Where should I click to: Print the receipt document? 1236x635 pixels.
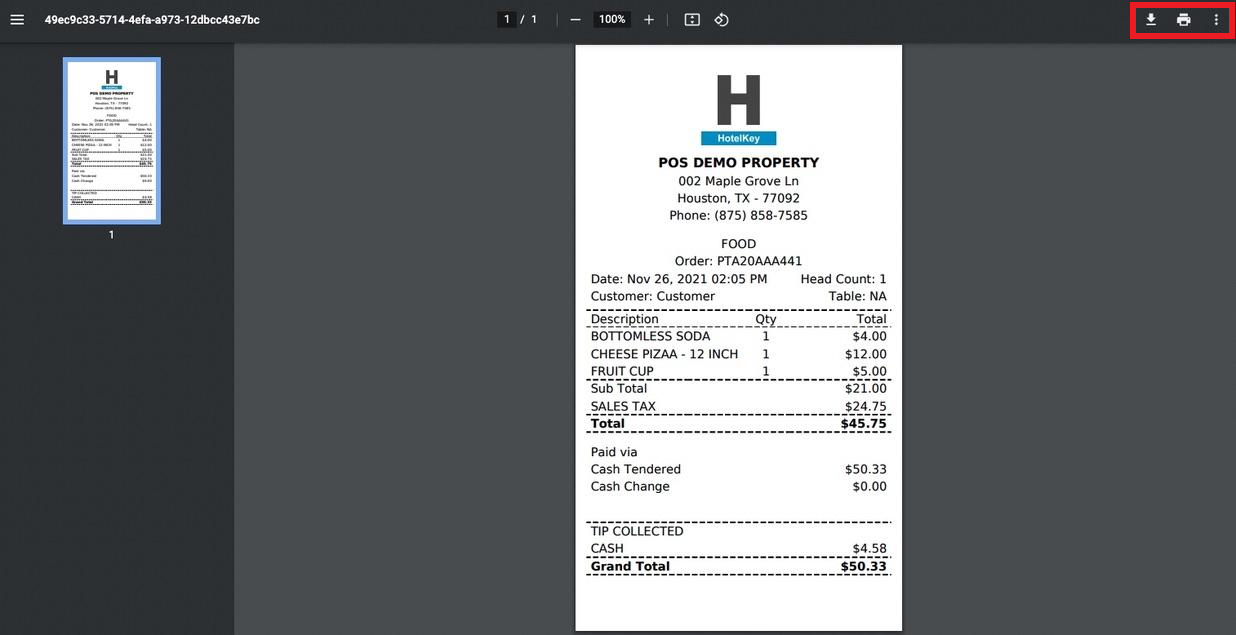click(1184, 19)
